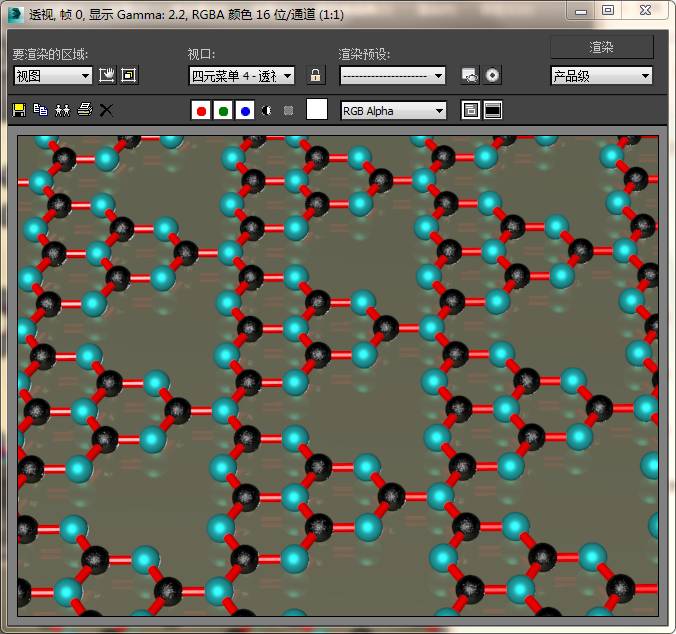Toggle the monochrome display button
The height and width of the screenshot is (634, 676).
(x=288, y=111)
